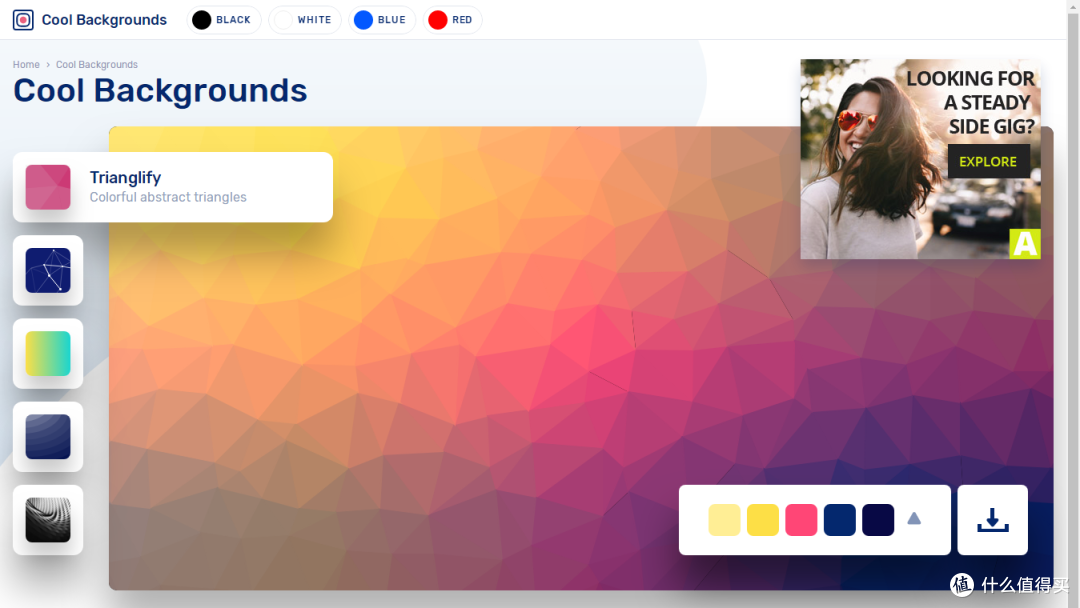Select the BLACK color filter button
Image resolution: width=1080 pixels, height=608 pixels.
tap(224, 20)
